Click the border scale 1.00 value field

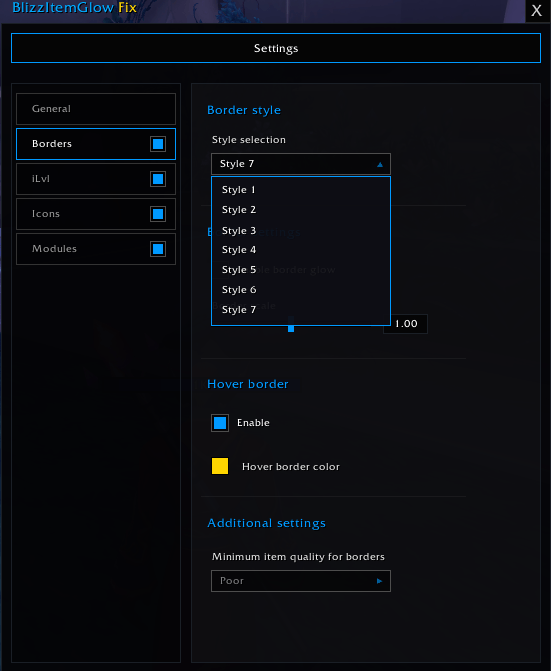tap(405, 324)
